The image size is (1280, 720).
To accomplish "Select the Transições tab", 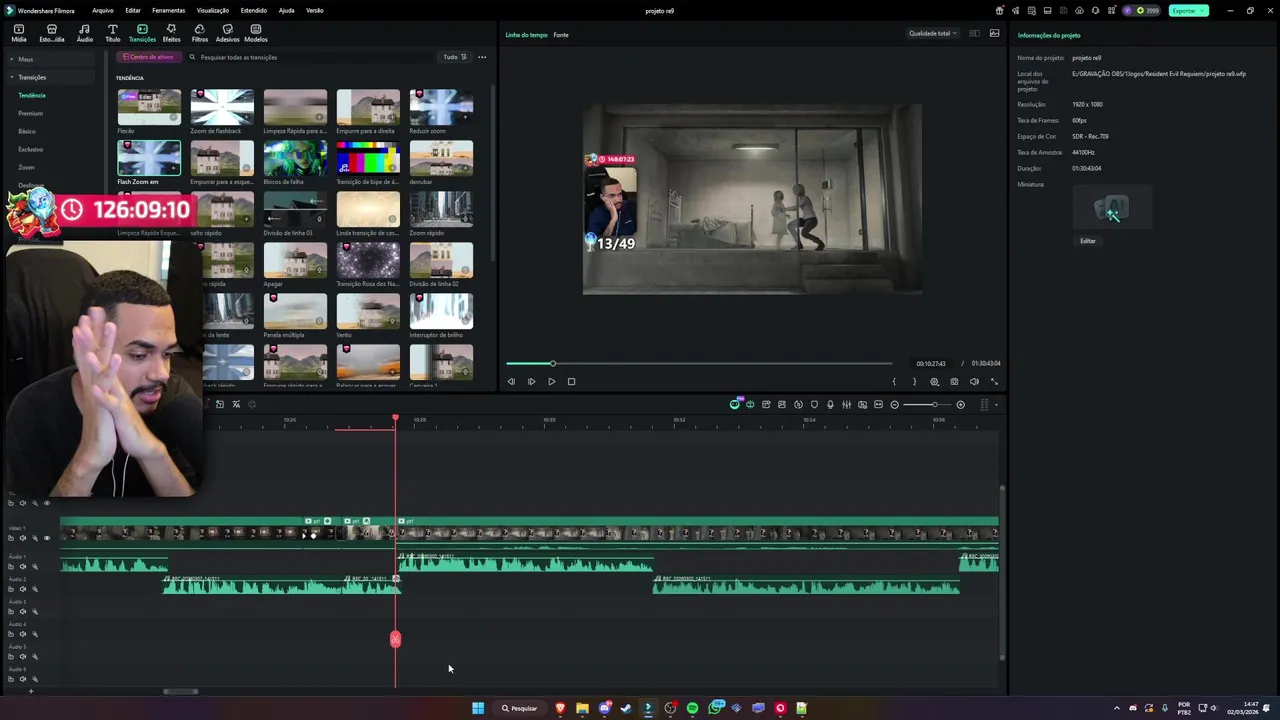I will click(142, 33).
